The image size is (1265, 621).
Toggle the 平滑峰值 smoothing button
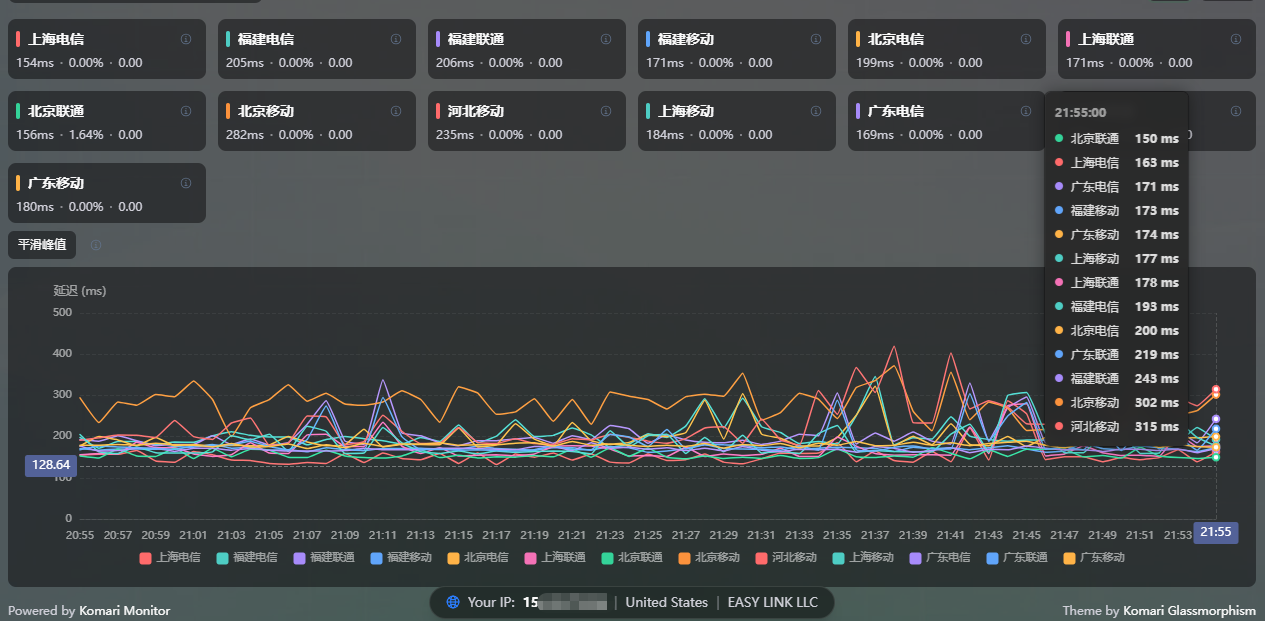coord(42,245)
